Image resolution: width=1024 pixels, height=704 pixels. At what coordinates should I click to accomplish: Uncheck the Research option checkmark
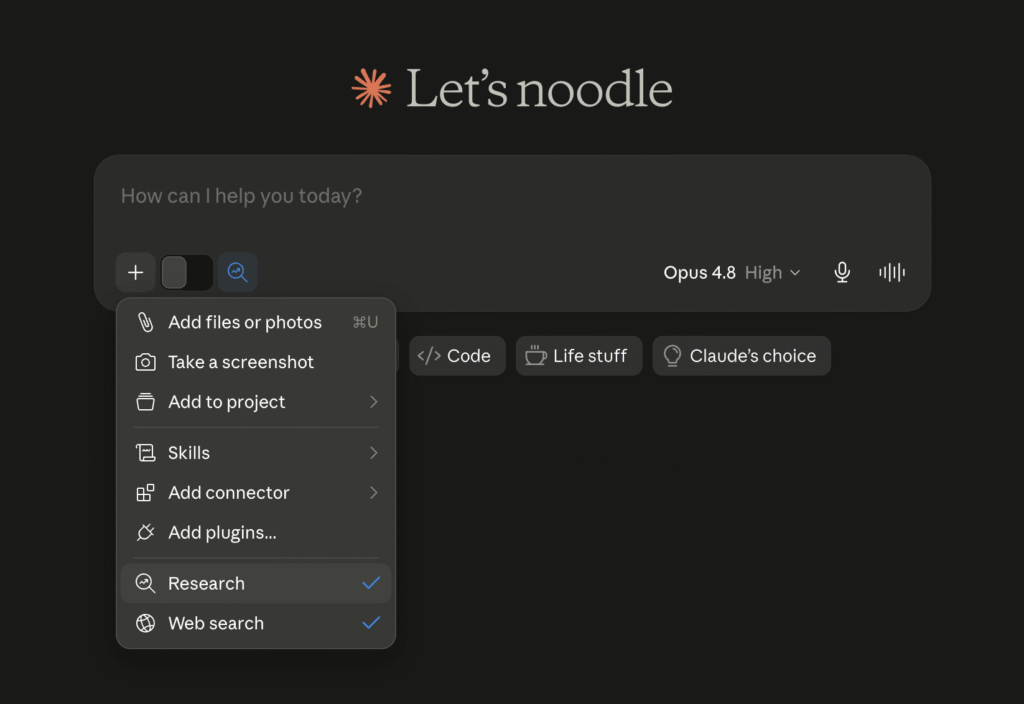(x=371, y=583)
